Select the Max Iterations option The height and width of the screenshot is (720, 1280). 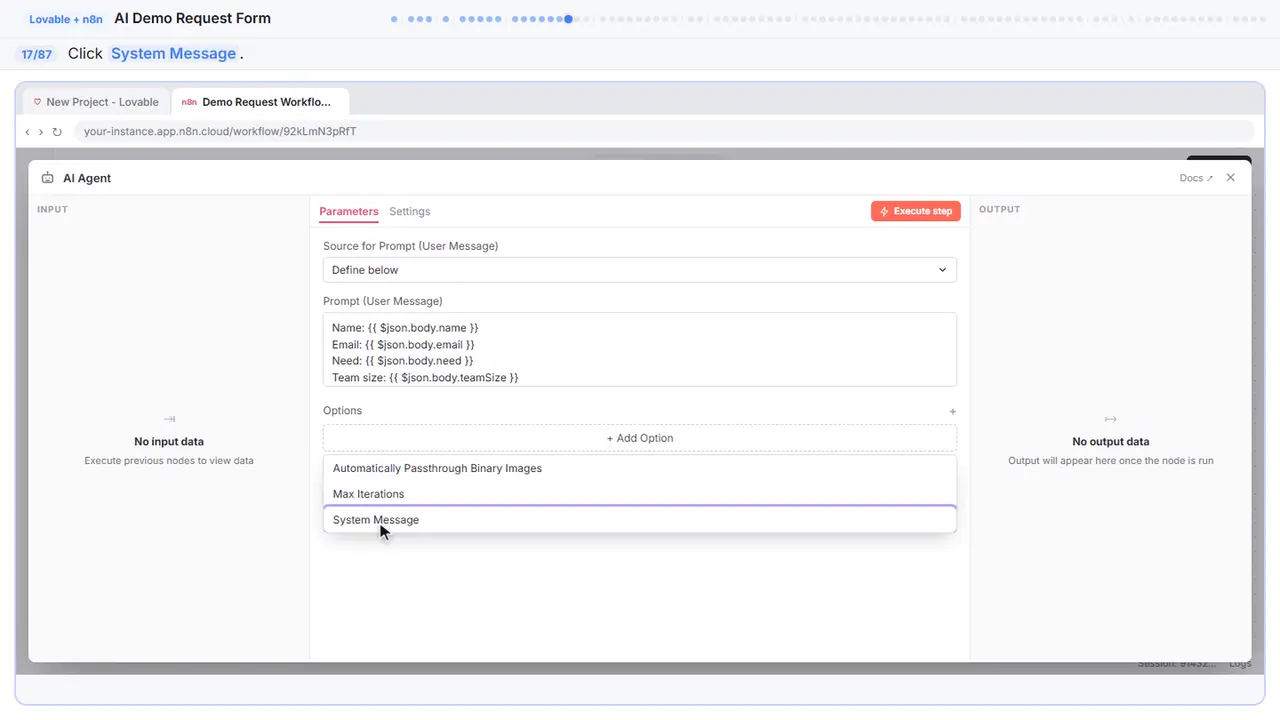640,494
